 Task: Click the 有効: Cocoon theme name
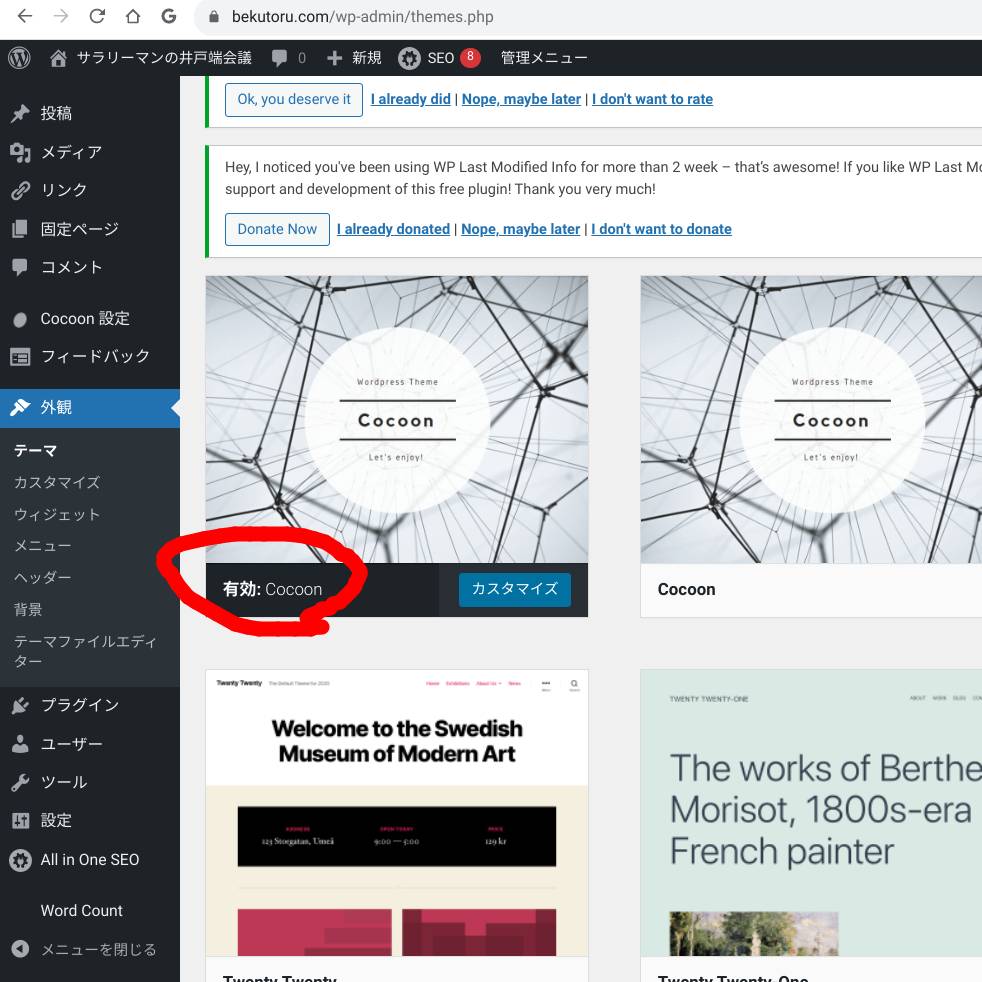coord(272,589)
